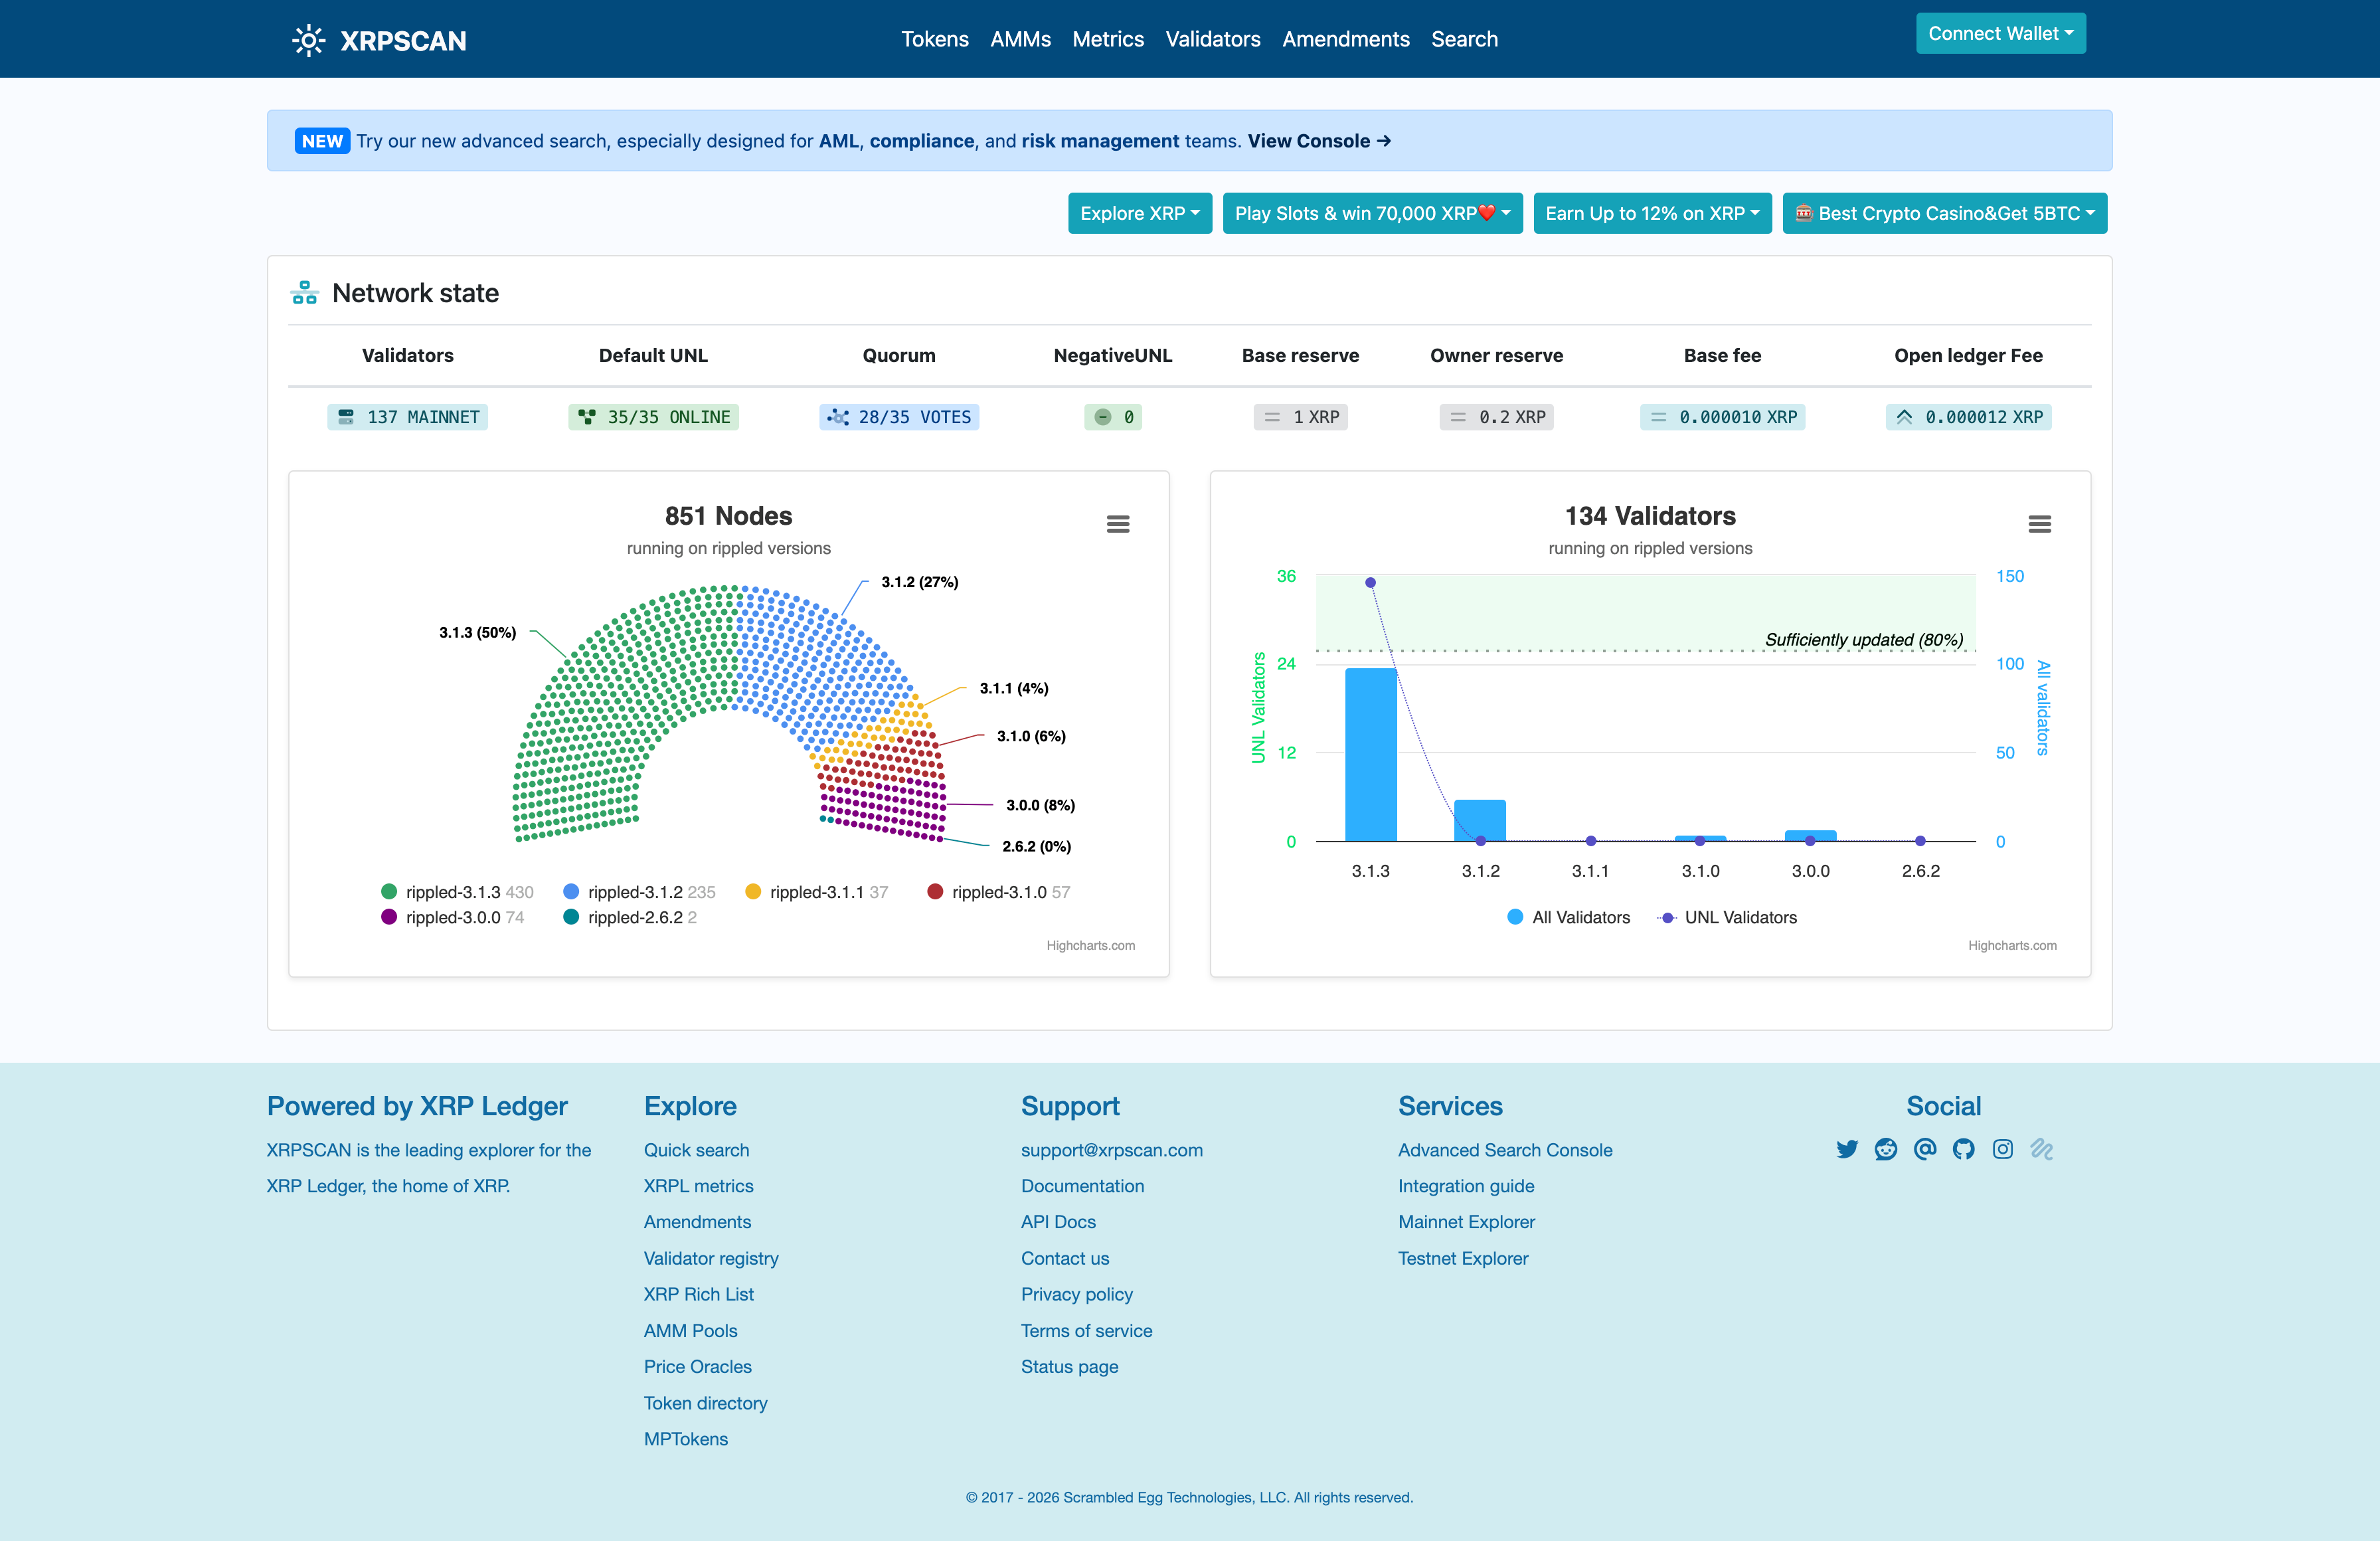Screen dimensions: 2380x1541
Task: Open the Advanced Search Console link
Action: (x=1505, y=1150)
